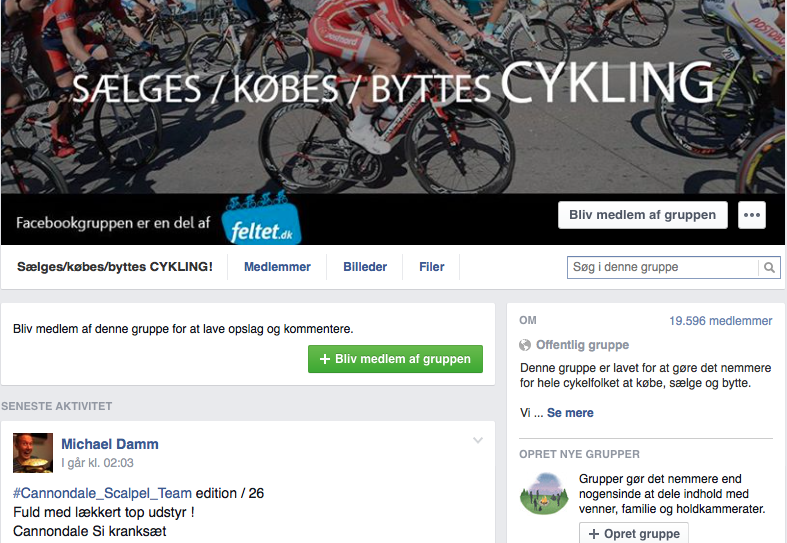Expand description with Se mere
The width and height of the screenshot is (787, 543).
coord(570,412)
